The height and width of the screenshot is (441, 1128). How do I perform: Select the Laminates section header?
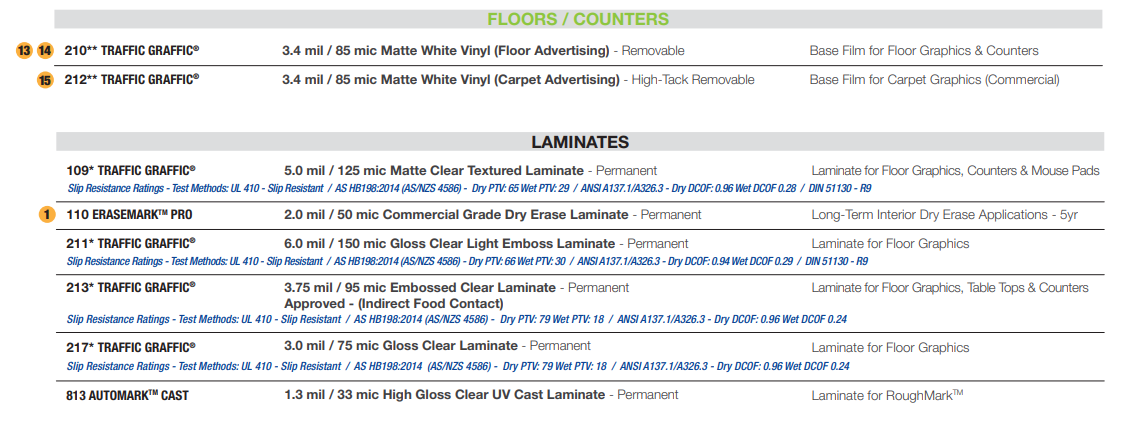tap(580, 142)
